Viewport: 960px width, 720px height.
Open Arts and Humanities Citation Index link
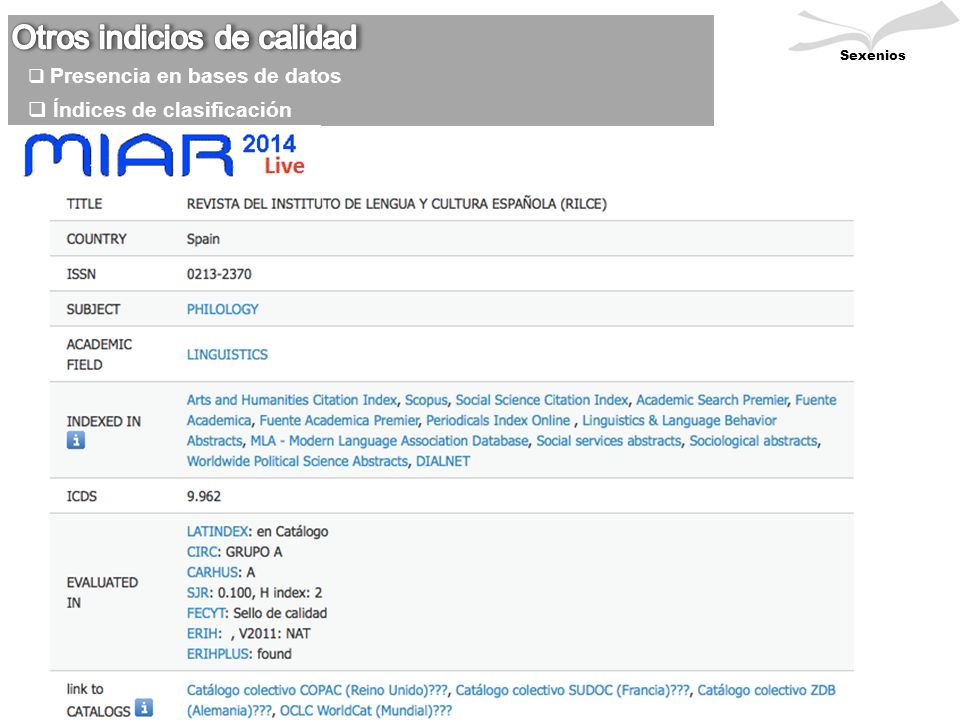click(292, 400)
